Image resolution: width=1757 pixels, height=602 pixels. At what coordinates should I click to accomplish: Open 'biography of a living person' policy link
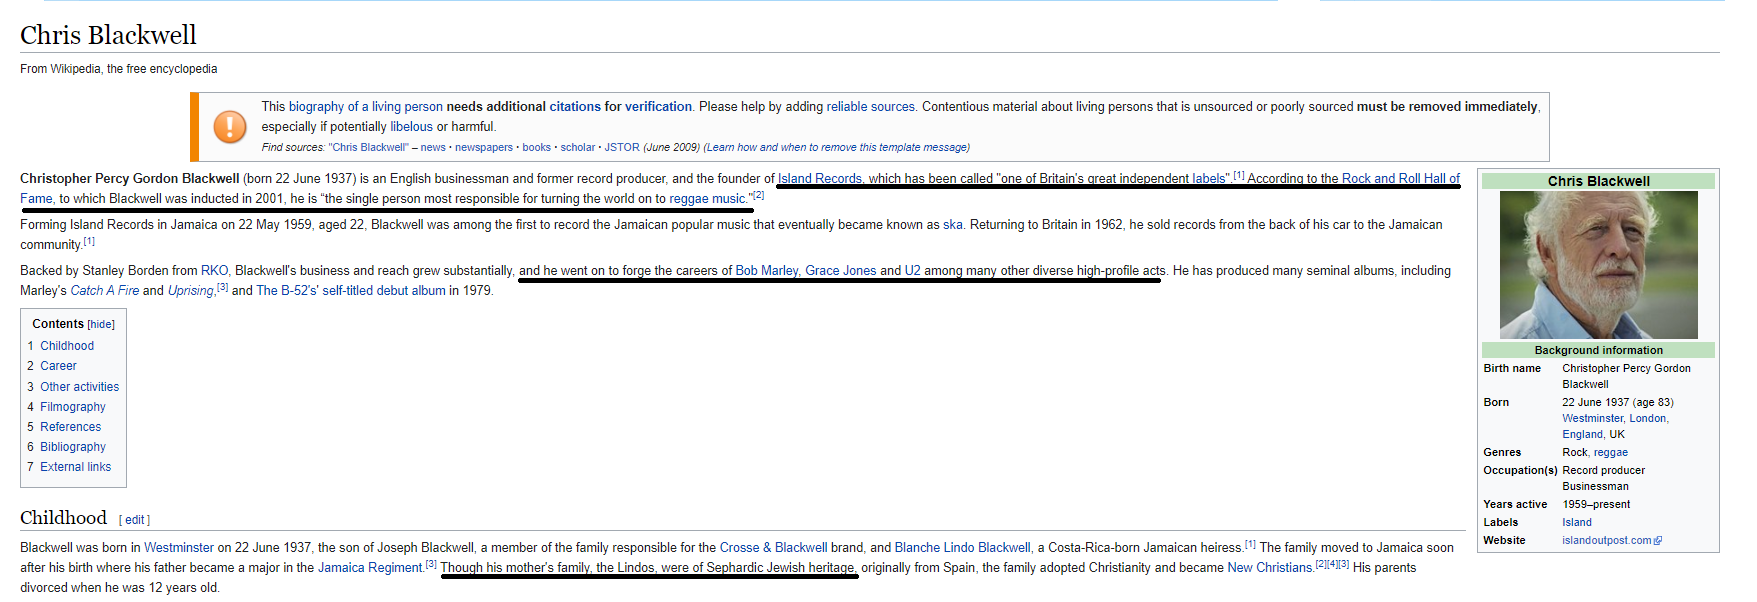[366, 107]
